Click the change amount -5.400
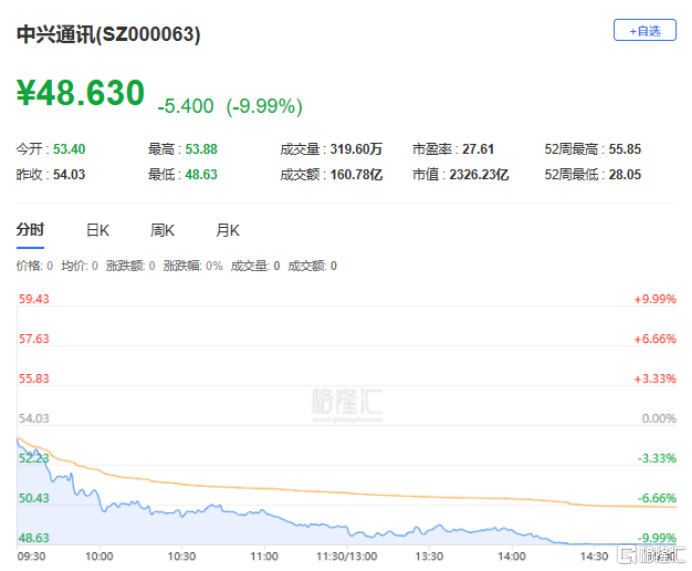 [185, 106]
